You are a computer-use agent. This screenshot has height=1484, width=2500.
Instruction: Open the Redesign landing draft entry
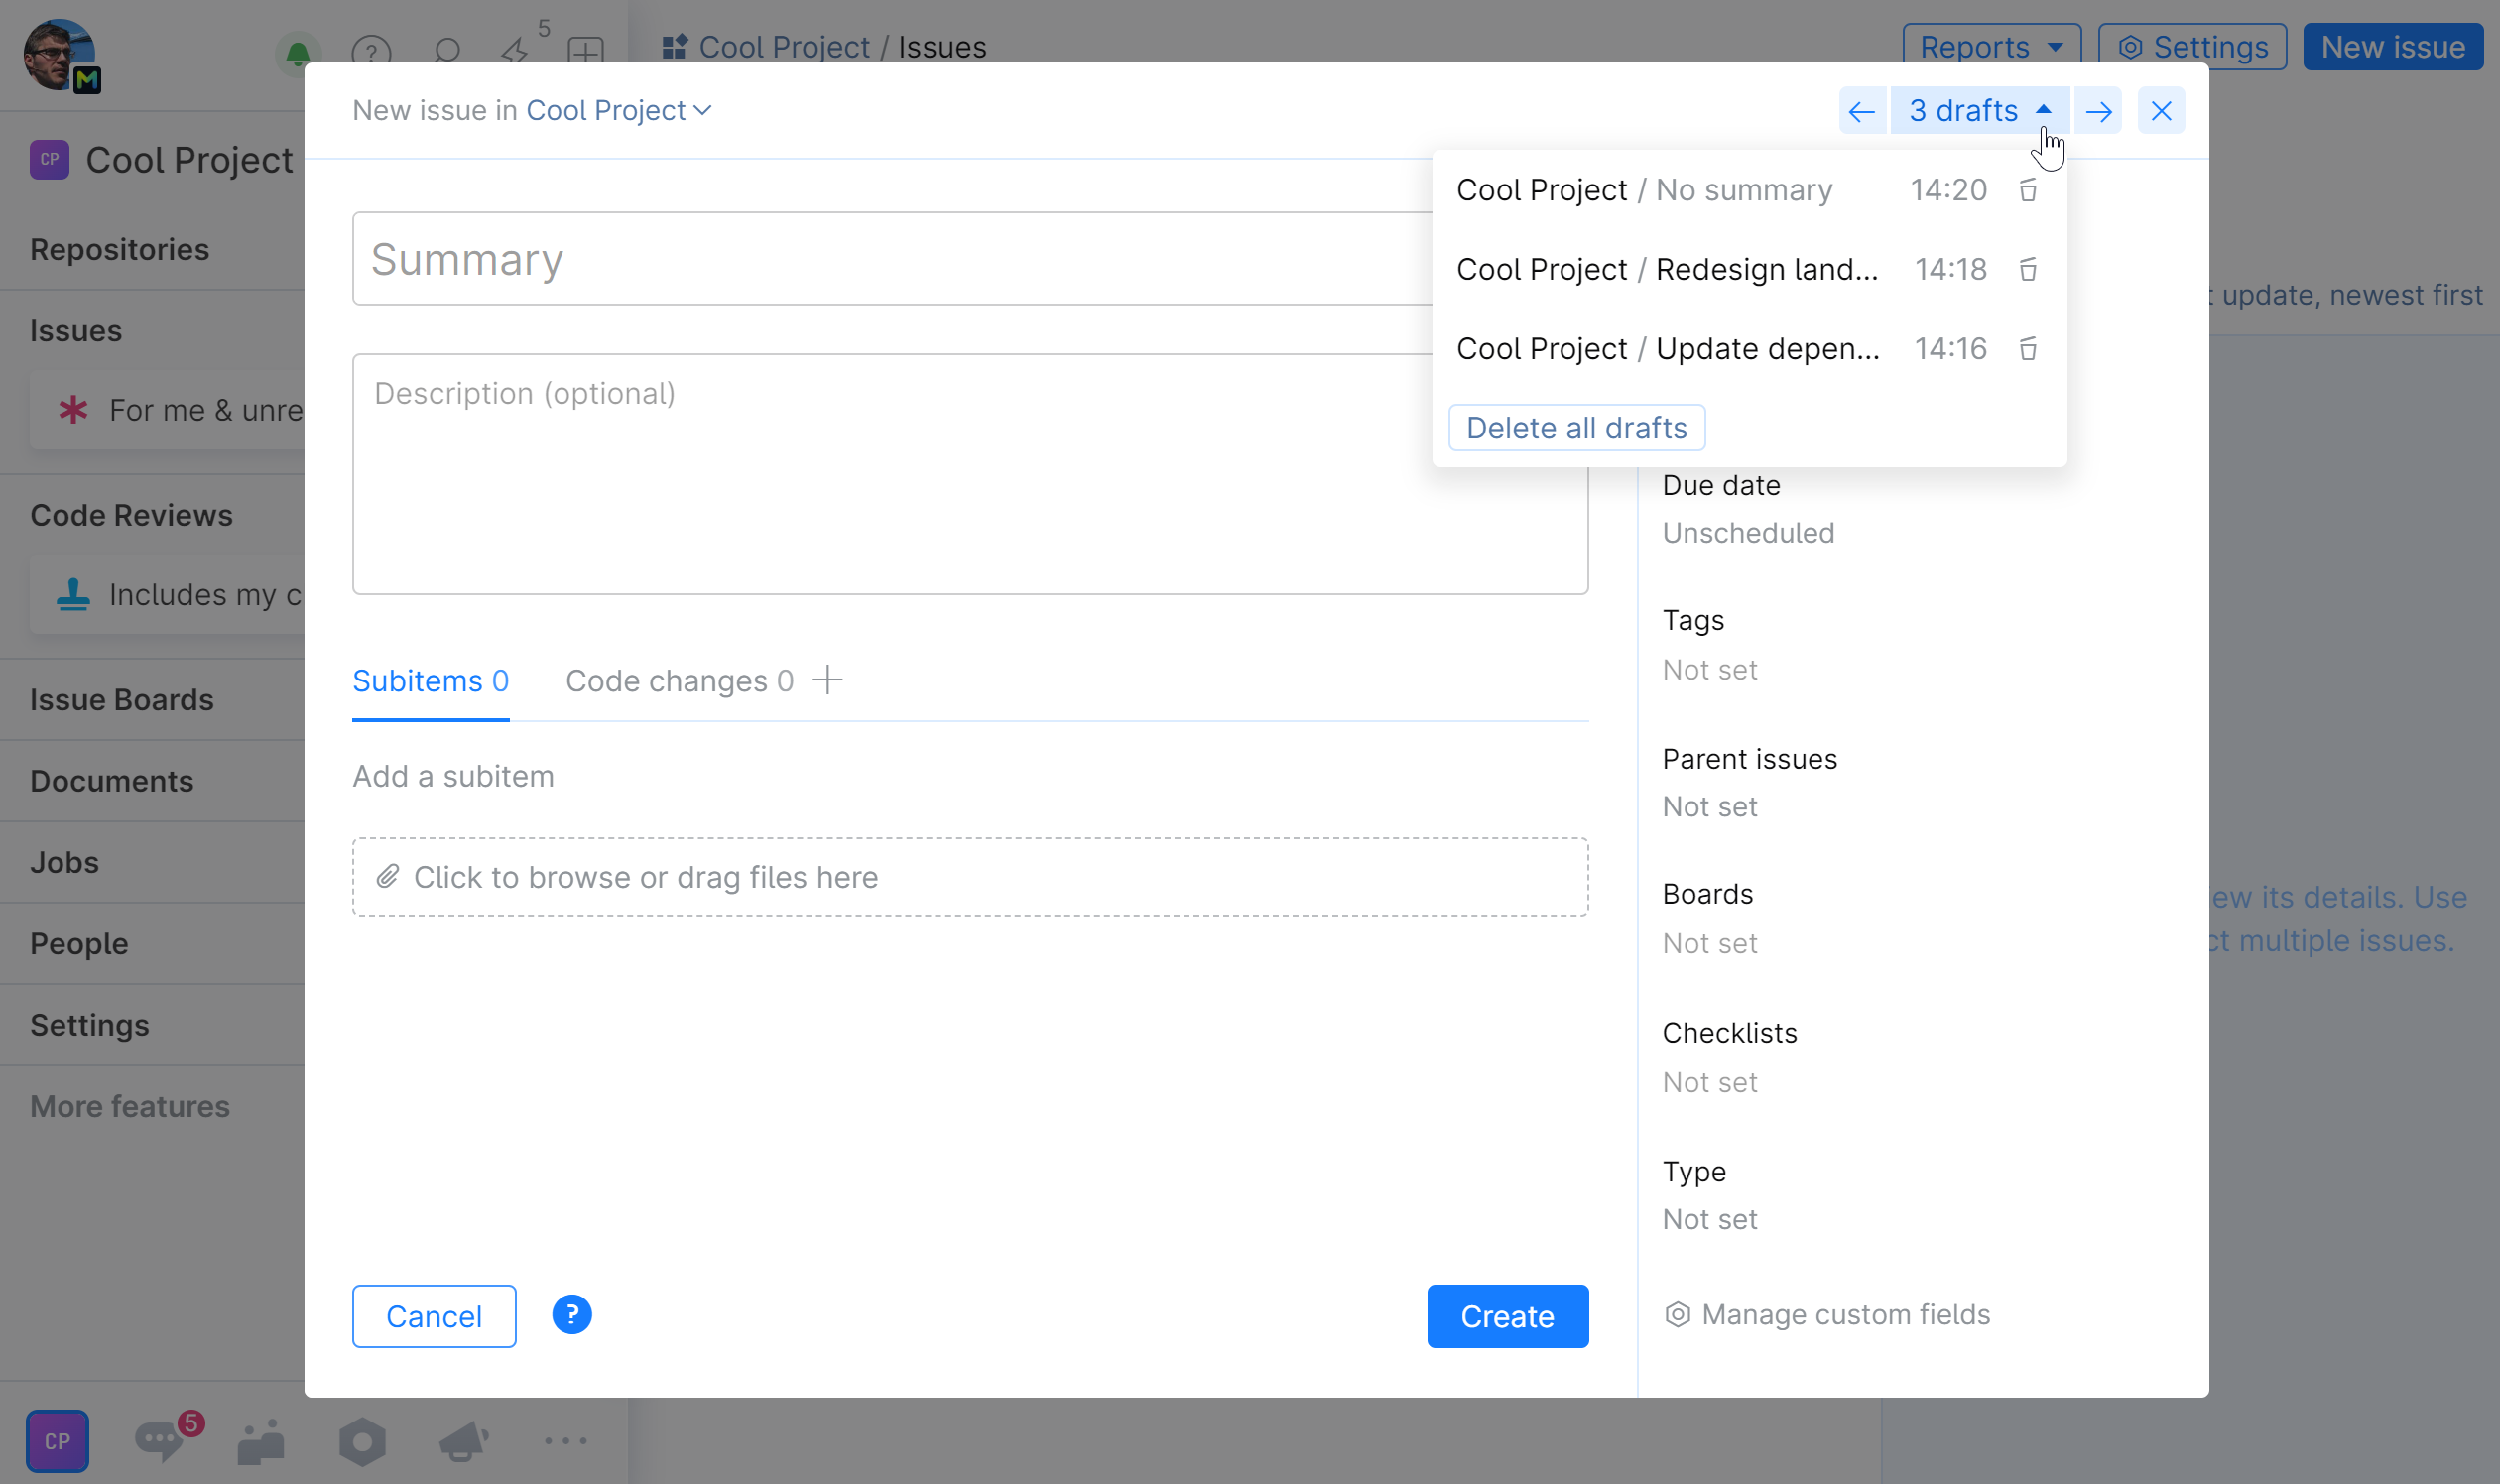[x=1667, y=269]
